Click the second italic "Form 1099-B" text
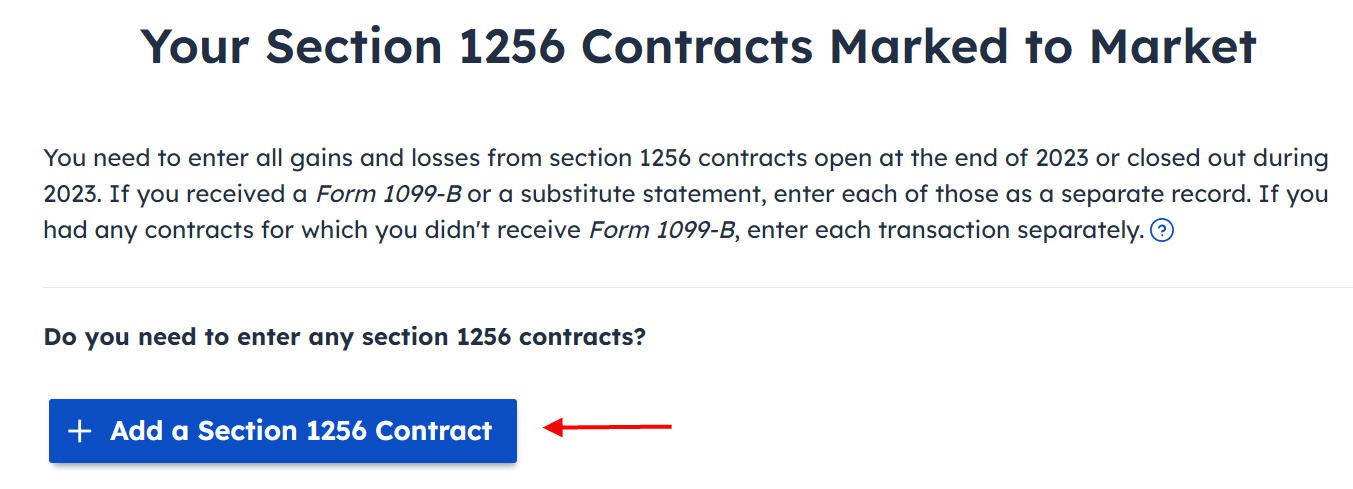The width and height of the screenshot is (1353, 489). pyautogui.click(x=661, y=231)
